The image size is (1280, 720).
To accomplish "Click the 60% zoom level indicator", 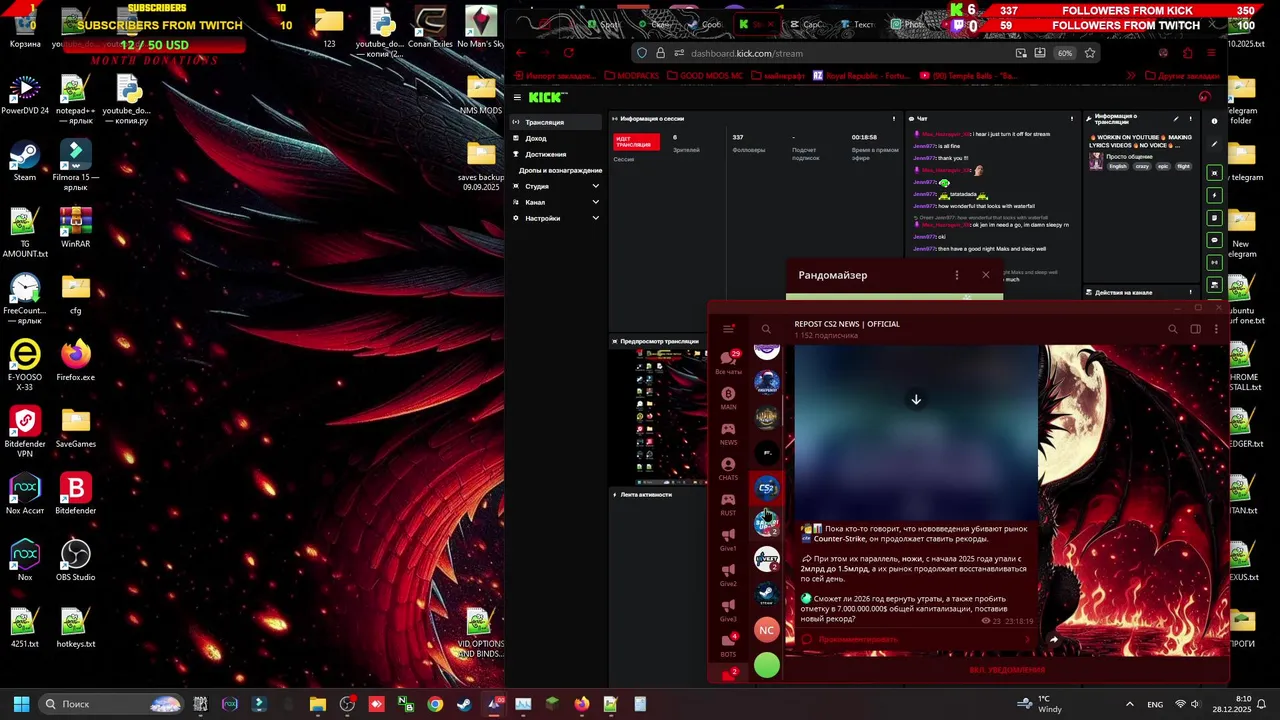I will click(1065, 53).
